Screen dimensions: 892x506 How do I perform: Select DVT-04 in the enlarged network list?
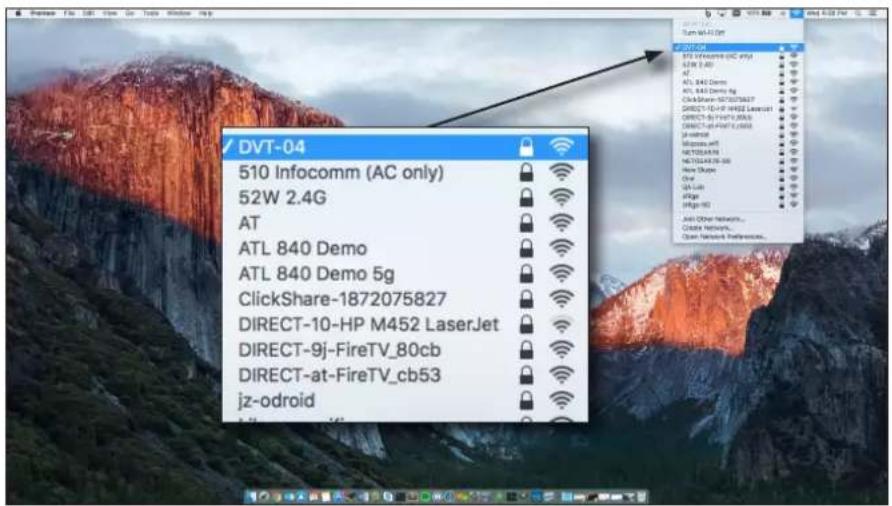coord(405,147)
